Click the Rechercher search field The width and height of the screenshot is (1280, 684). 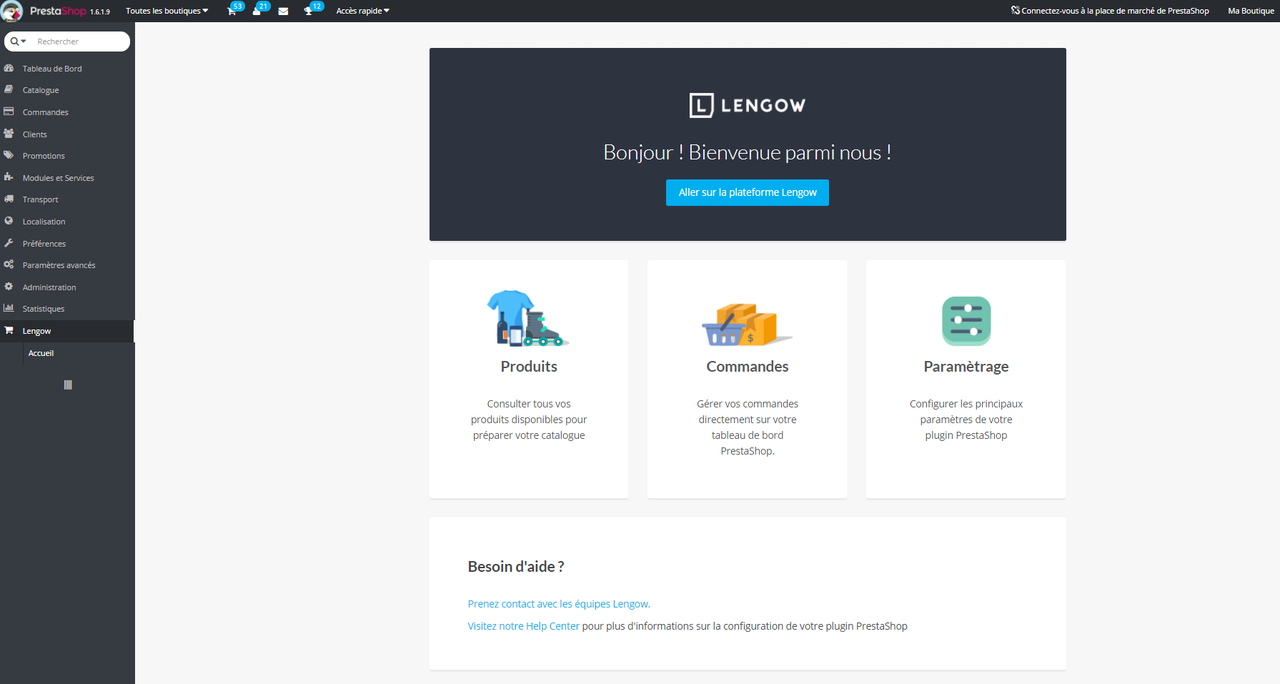click(80, 42)
